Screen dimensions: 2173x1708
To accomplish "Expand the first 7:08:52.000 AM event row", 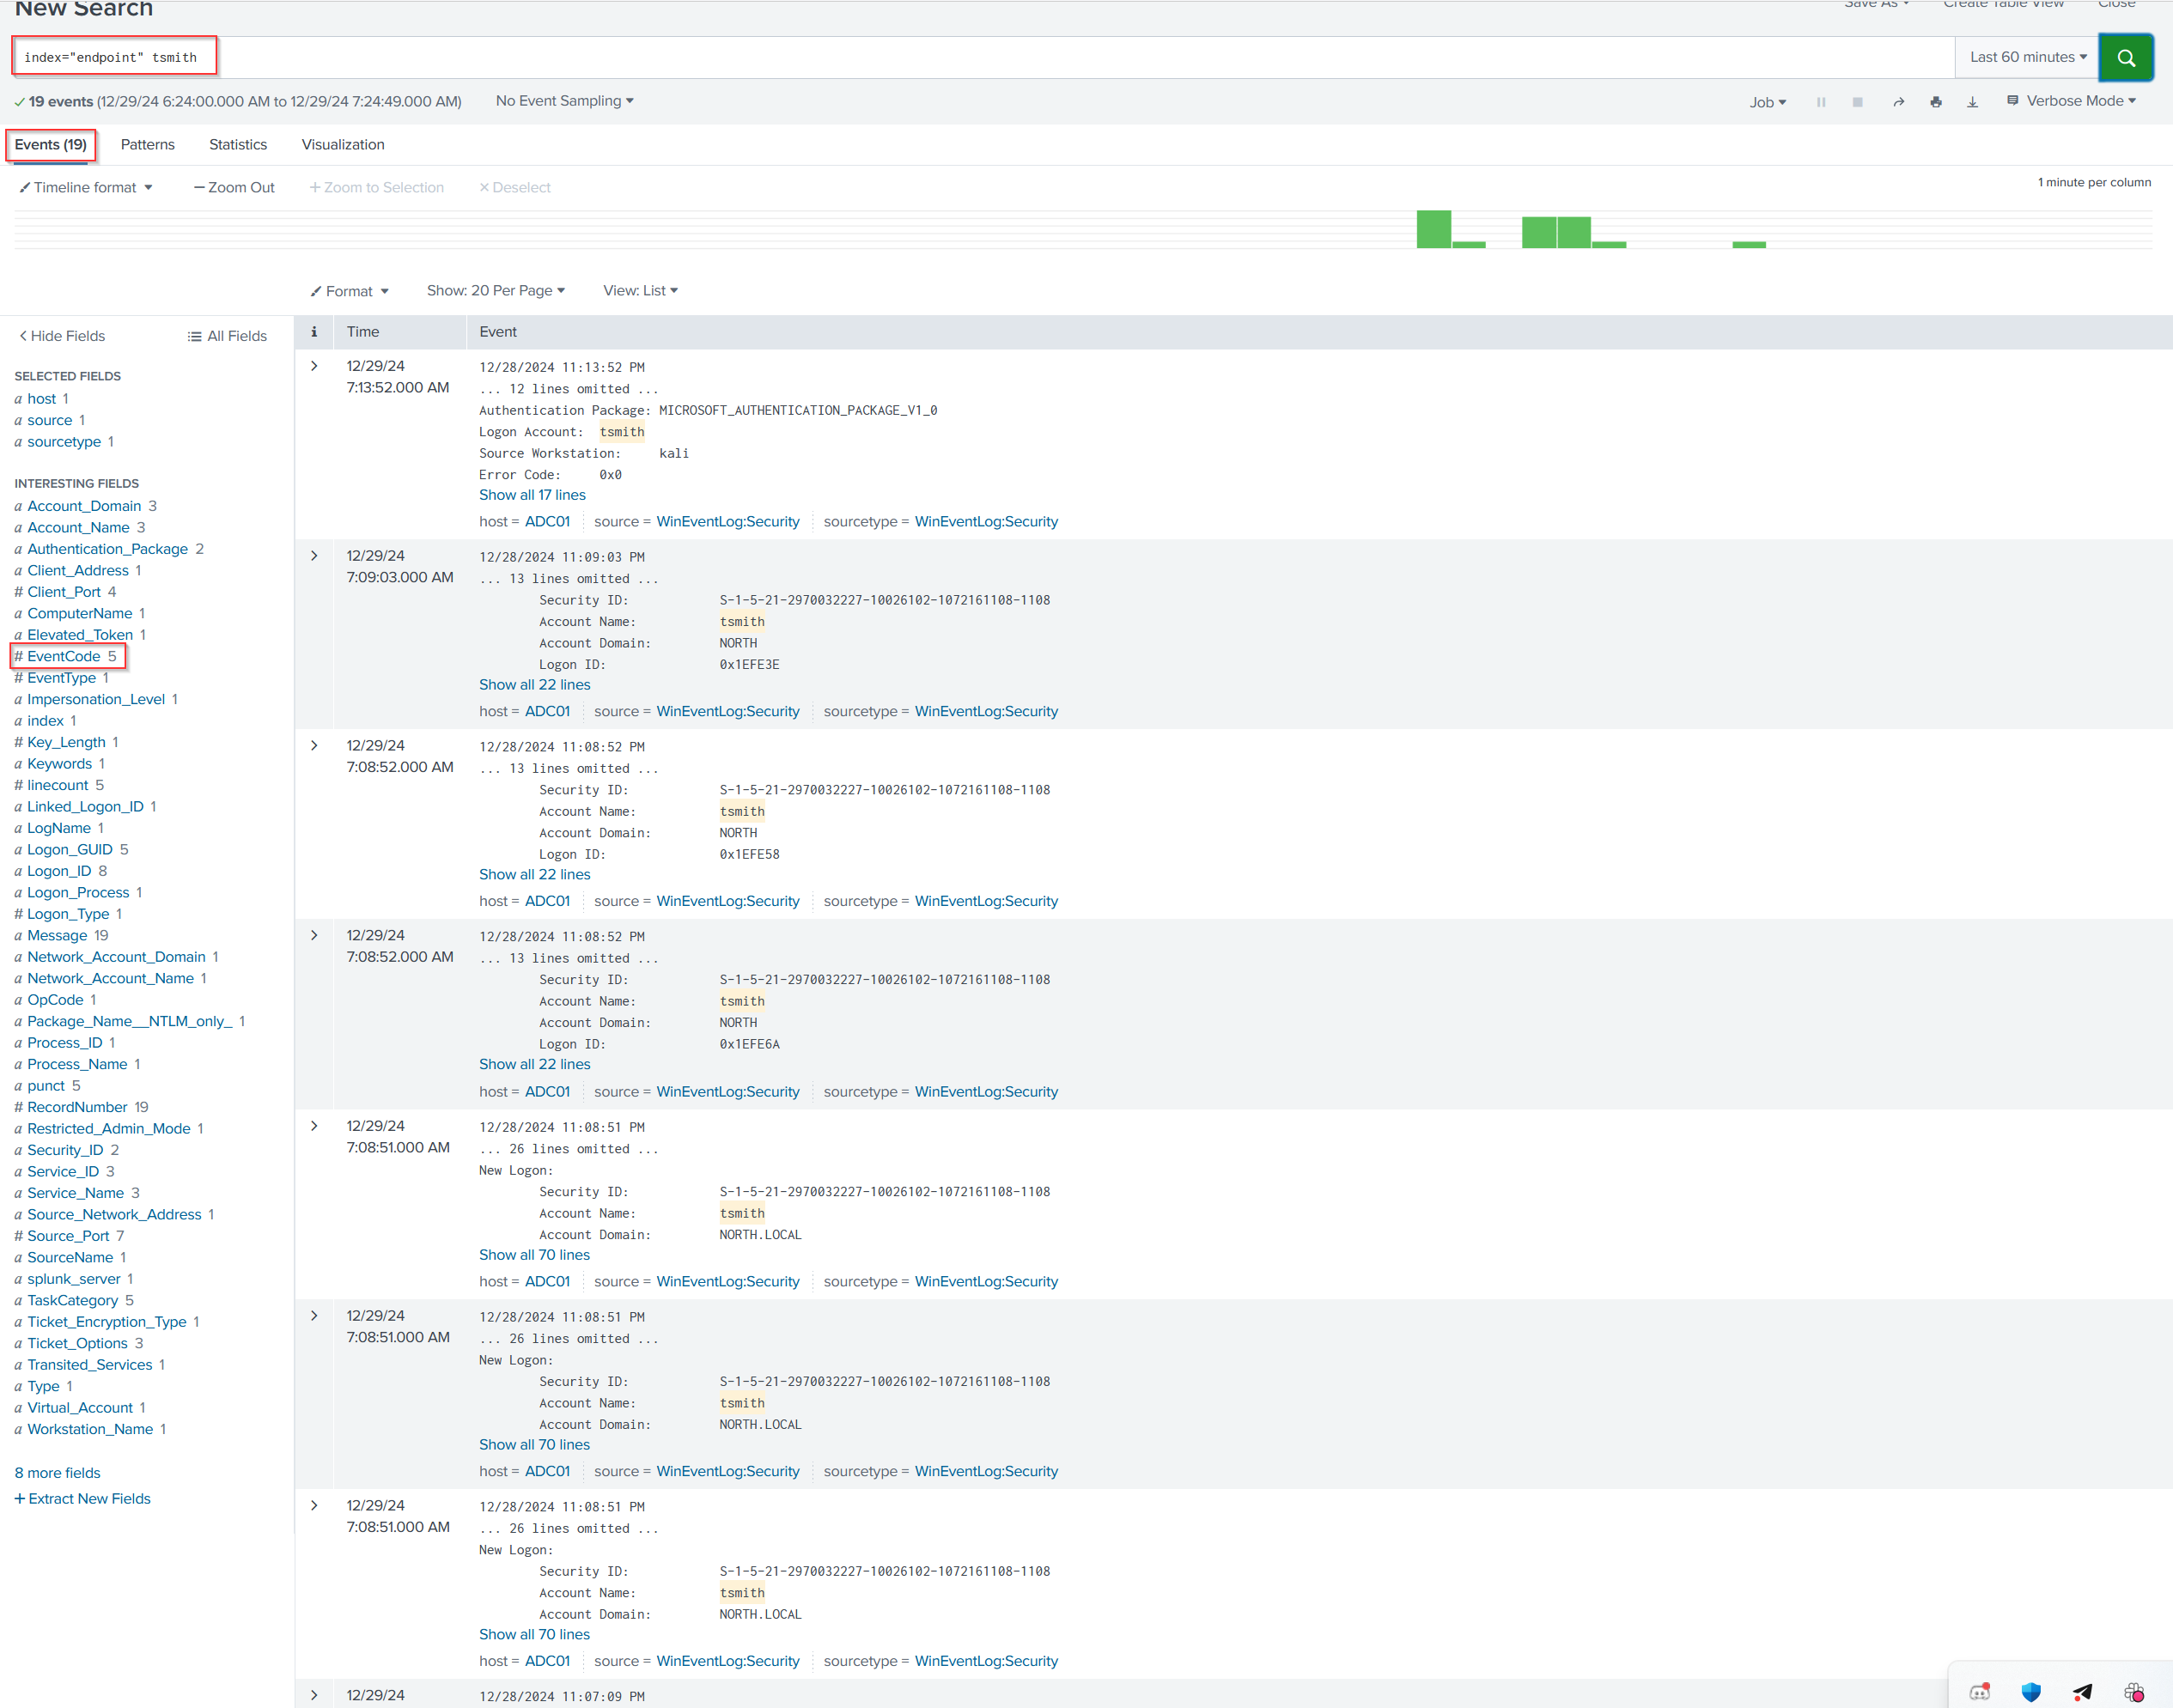I will [314, 746].
